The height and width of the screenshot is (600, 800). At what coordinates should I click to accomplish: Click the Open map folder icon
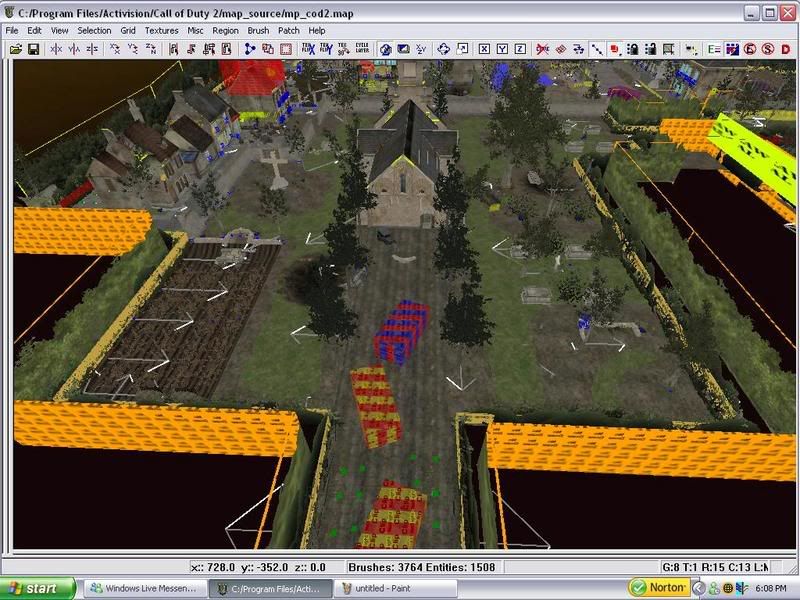point(16,48)
